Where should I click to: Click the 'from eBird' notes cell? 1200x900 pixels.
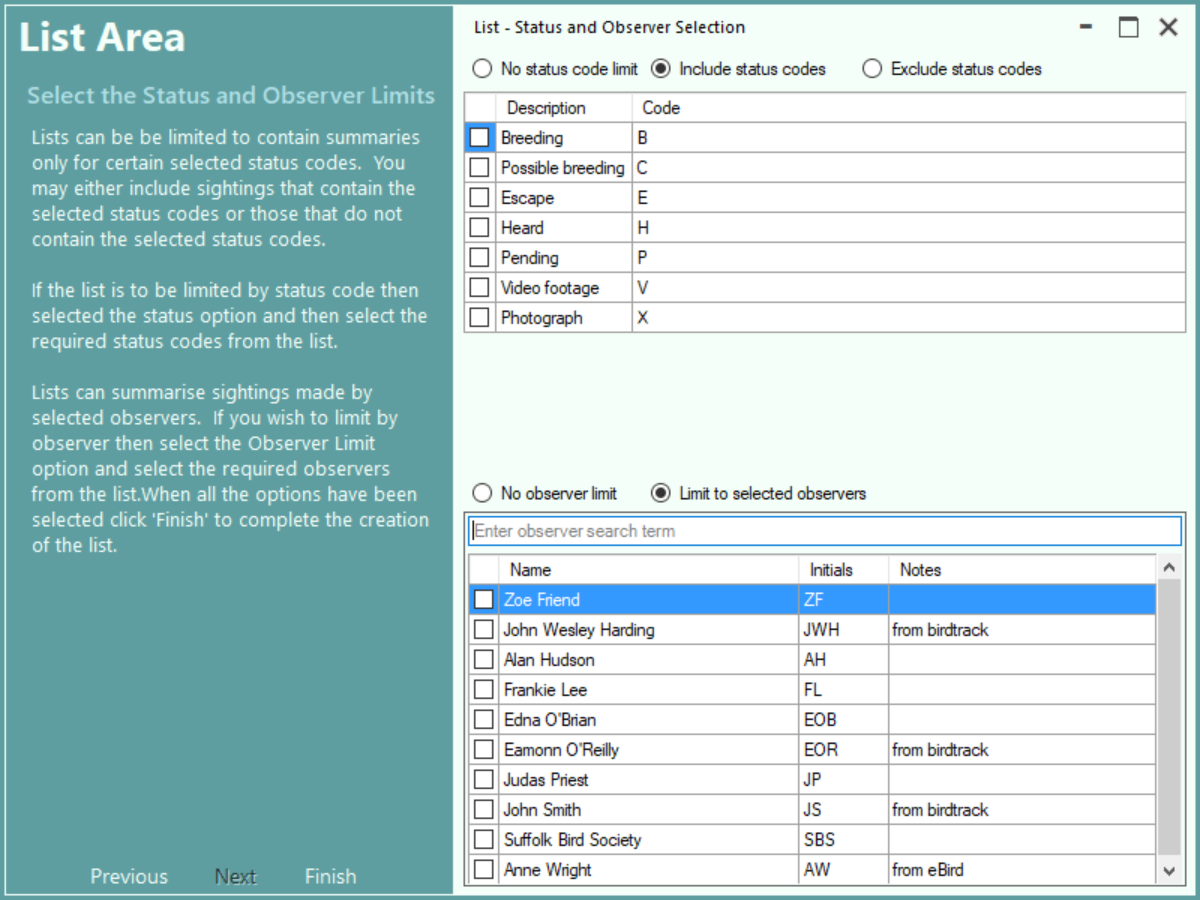pyautogui.click(x=1021, y=870)
